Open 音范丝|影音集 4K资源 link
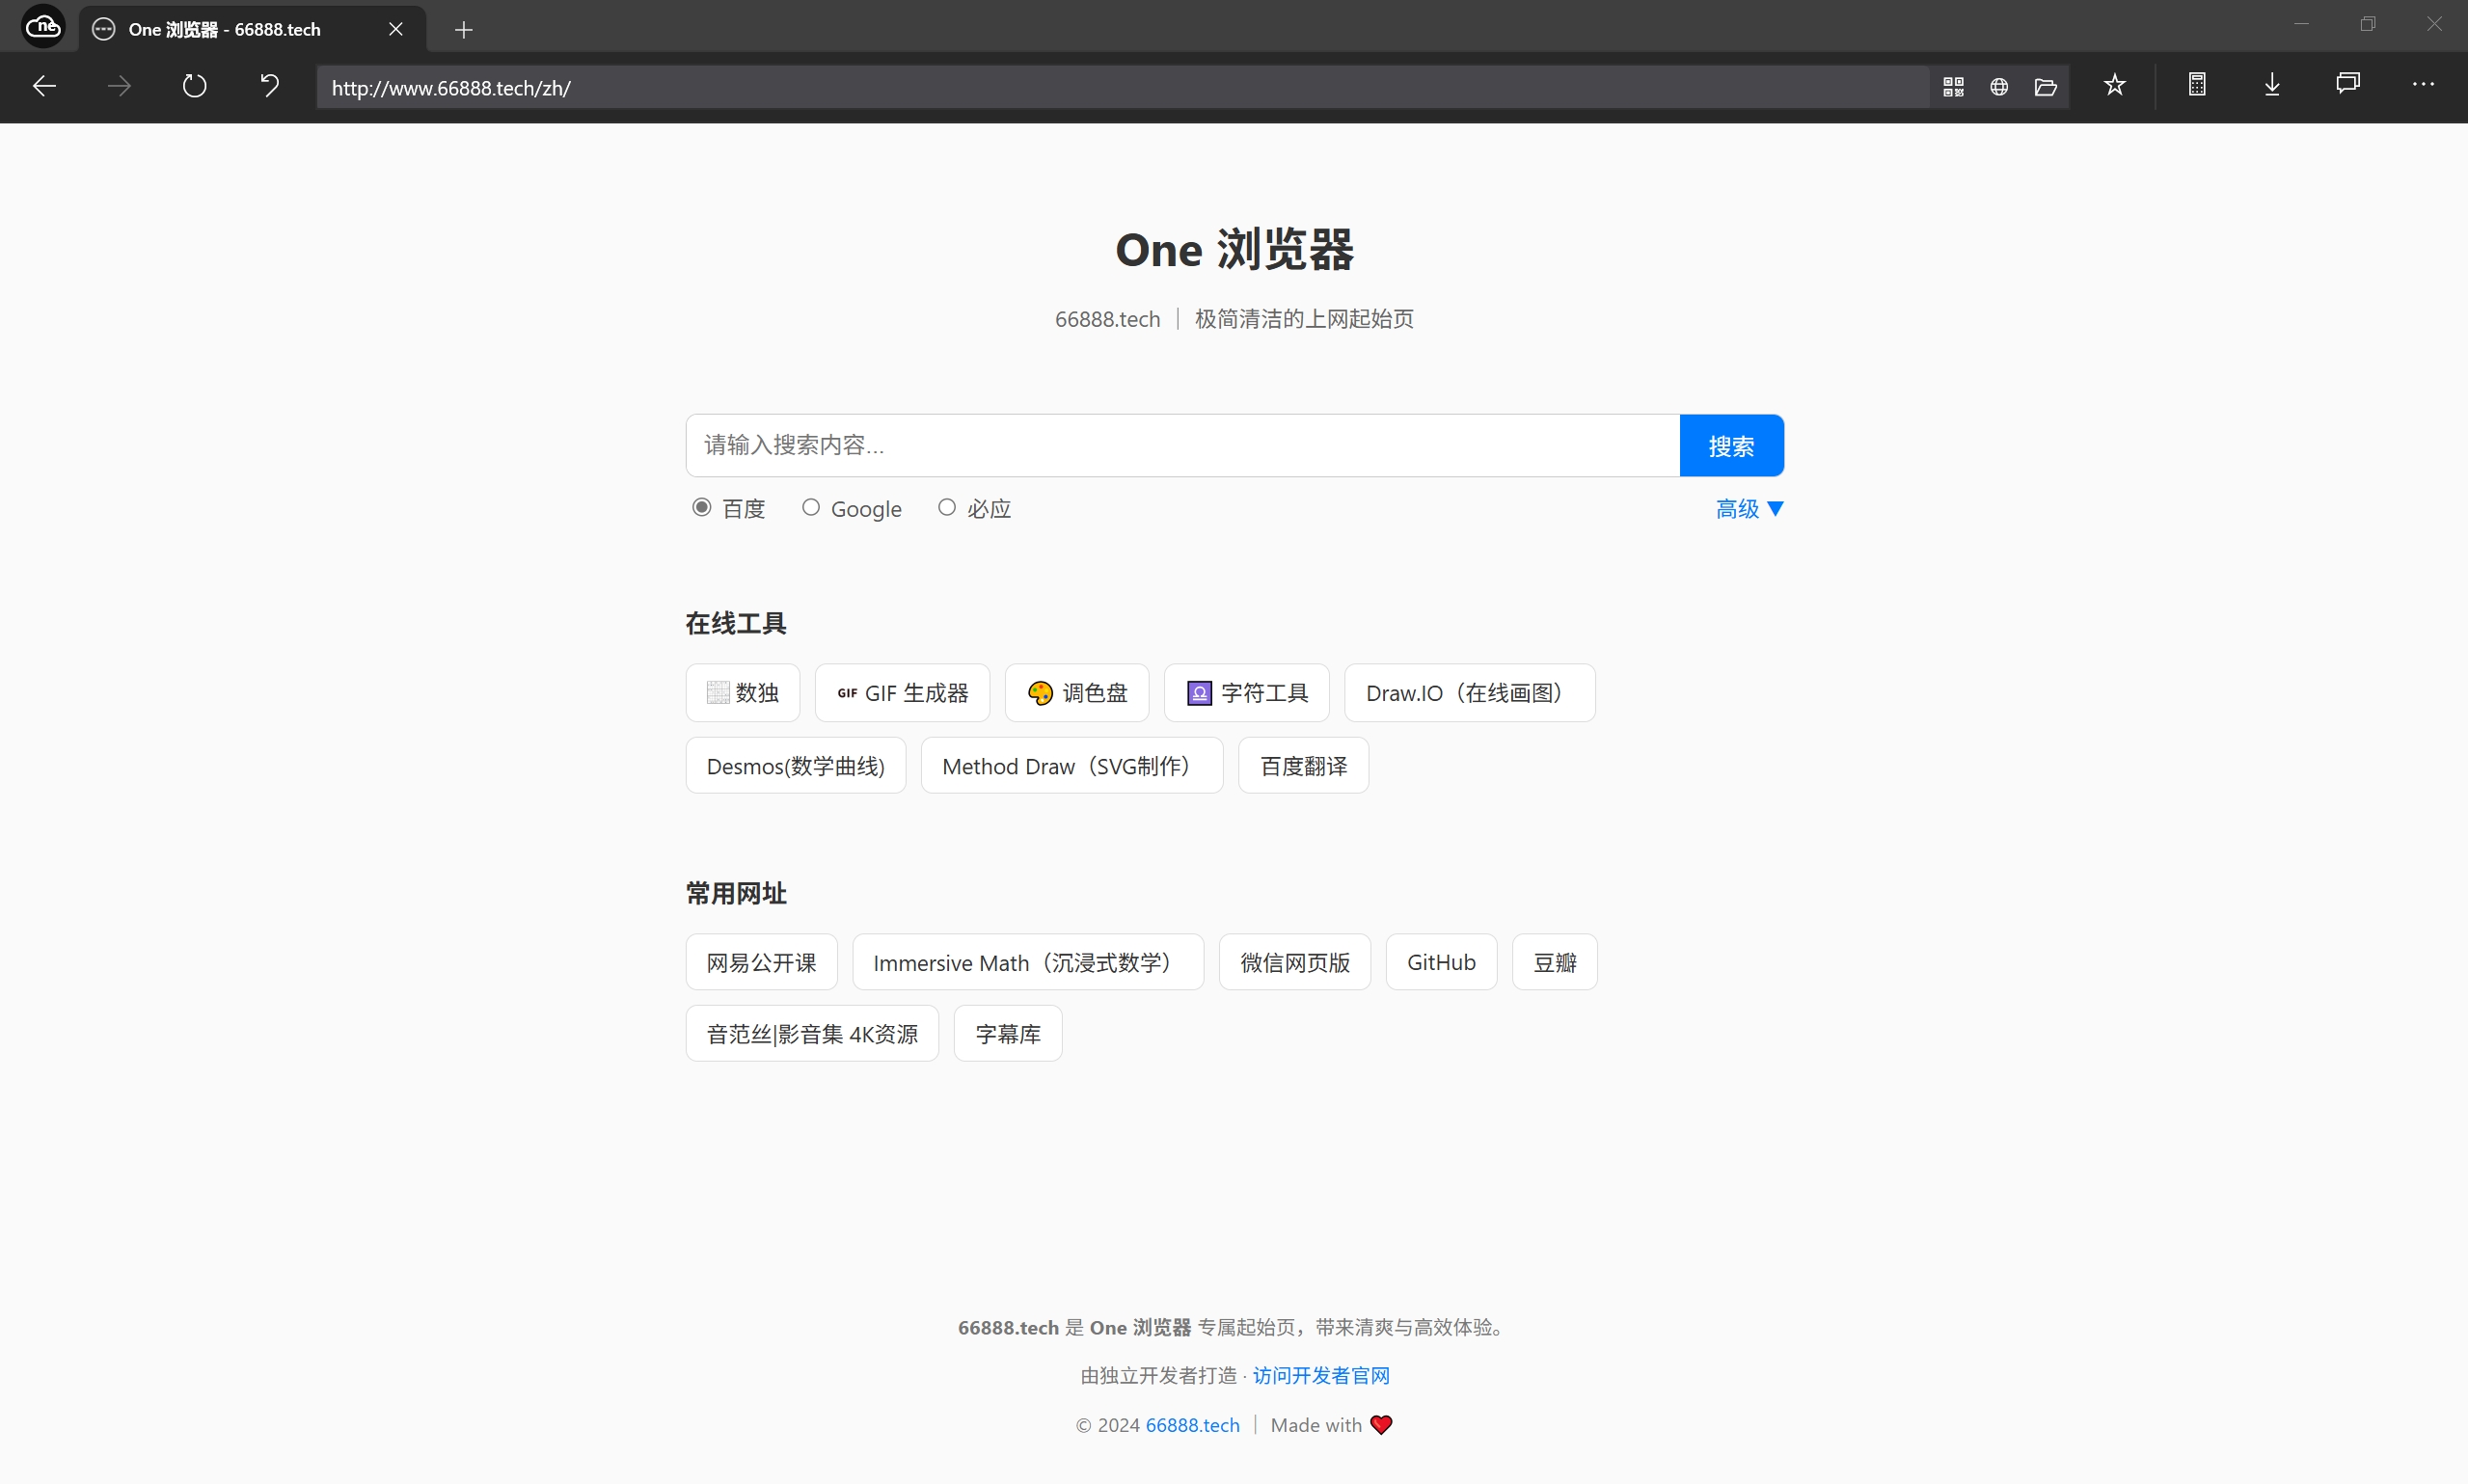The image size is (2468, 1484). [812, 1034]
